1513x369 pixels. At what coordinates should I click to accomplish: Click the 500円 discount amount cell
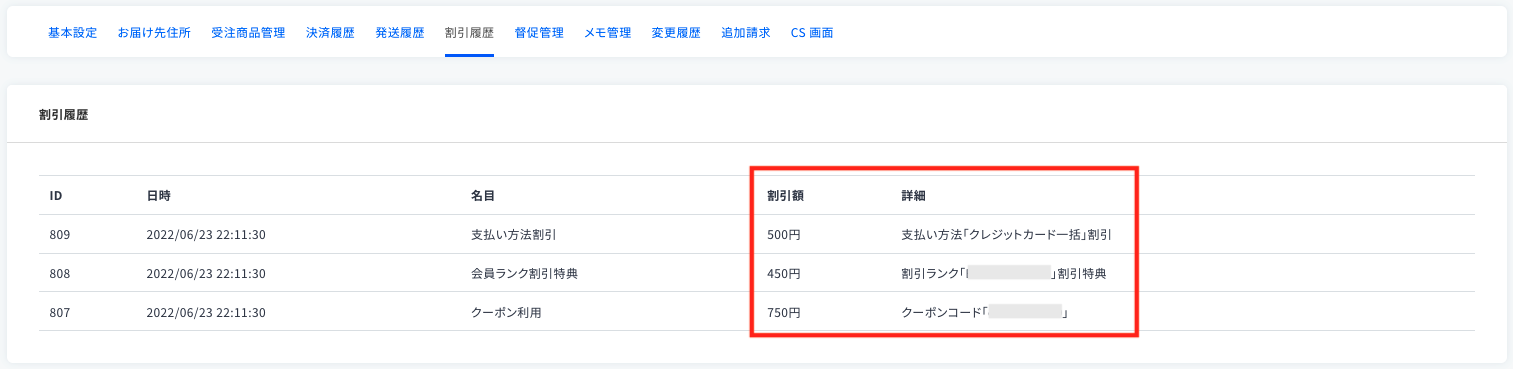pos(784,235)
